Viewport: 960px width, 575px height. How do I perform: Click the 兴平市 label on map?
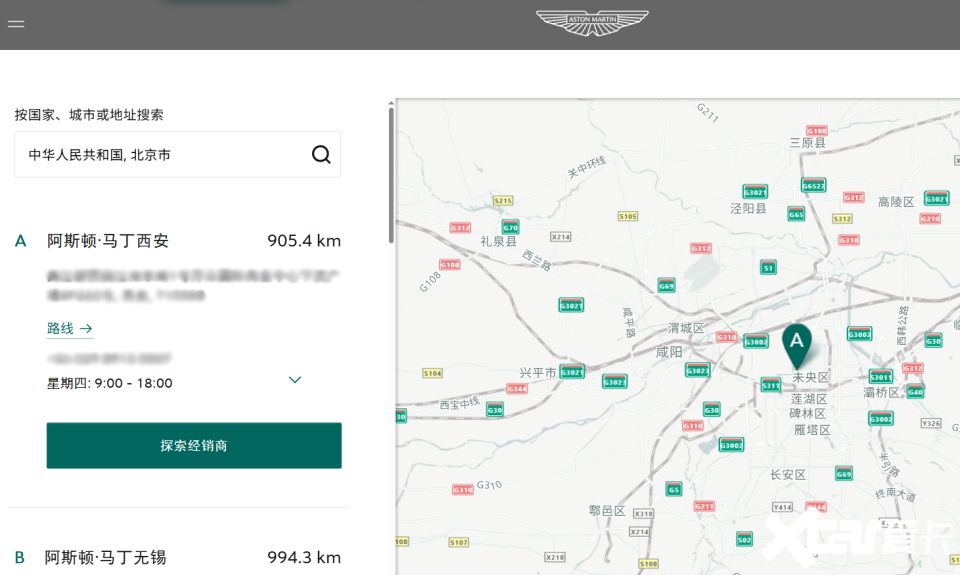(x=538, y=372)
